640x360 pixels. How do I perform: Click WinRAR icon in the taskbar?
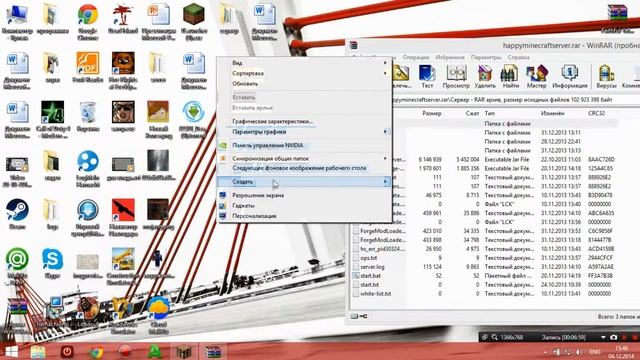click(213, 352)
